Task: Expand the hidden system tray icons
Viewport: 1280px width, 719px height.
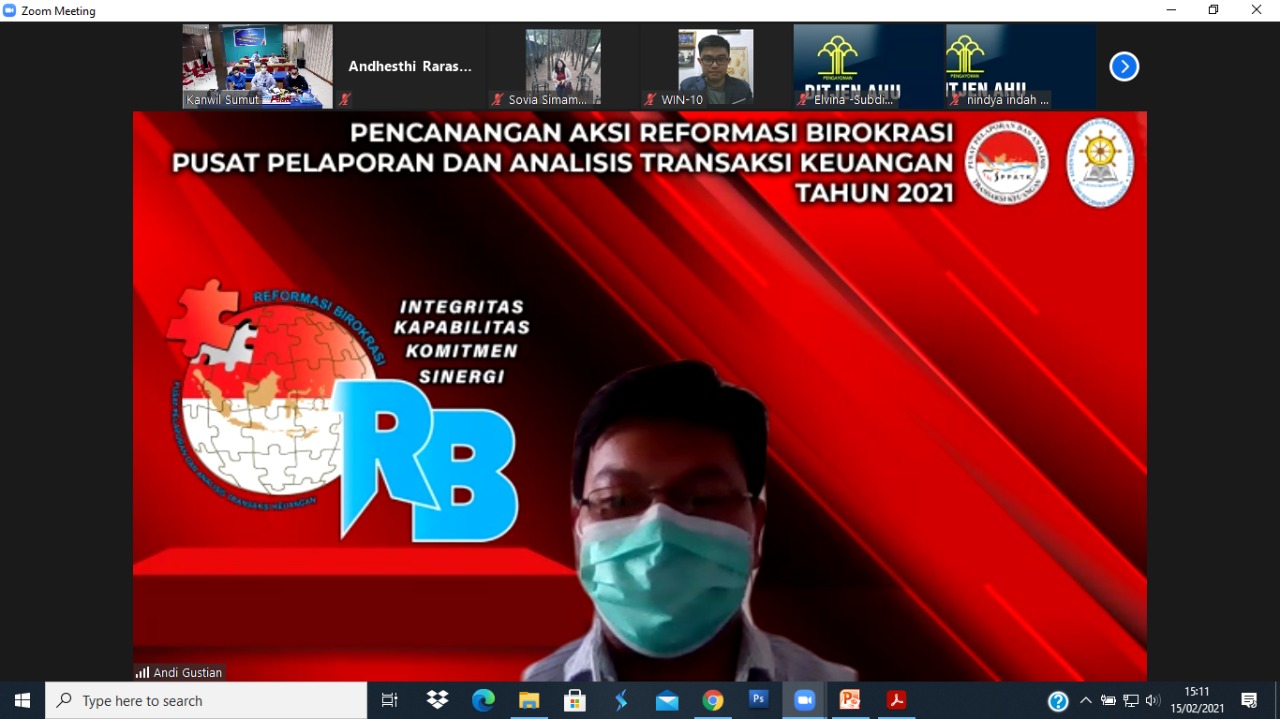Action: 1086,701
